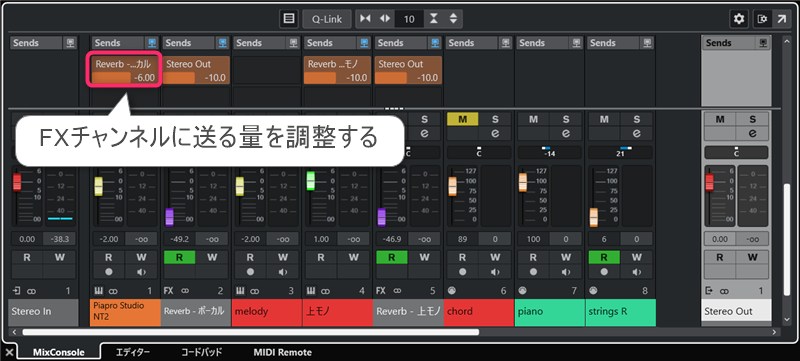Select the melody channel name label

click(267, 312)
